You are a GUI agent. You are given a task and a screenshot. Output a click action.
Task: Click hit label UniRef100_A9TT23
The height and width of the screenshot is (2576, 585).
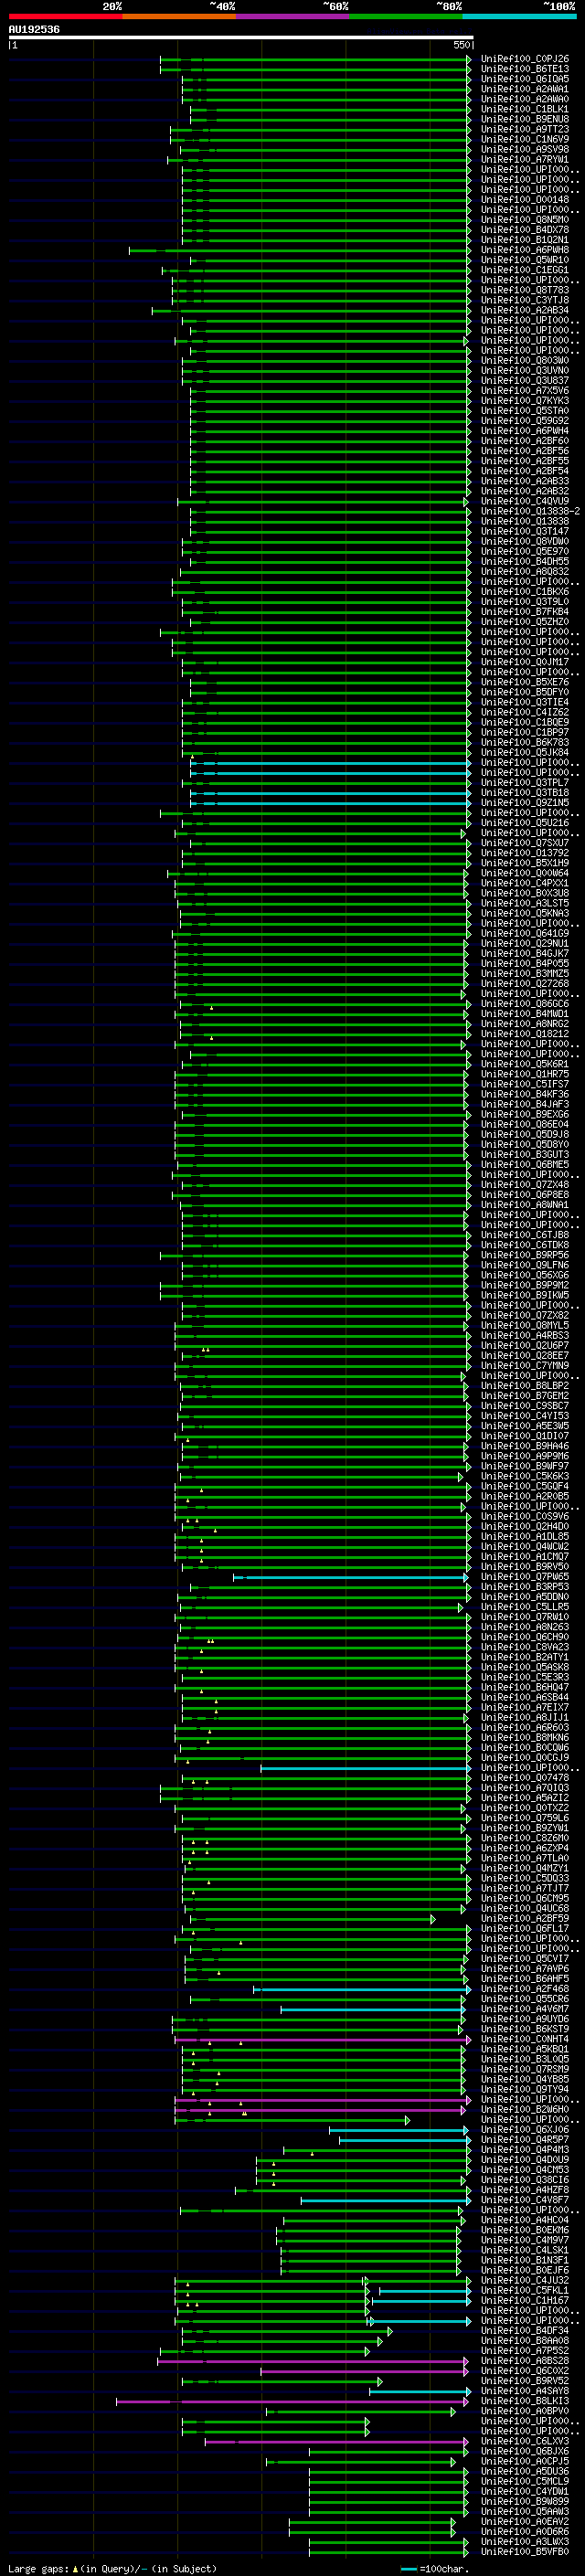pos(524,129)
